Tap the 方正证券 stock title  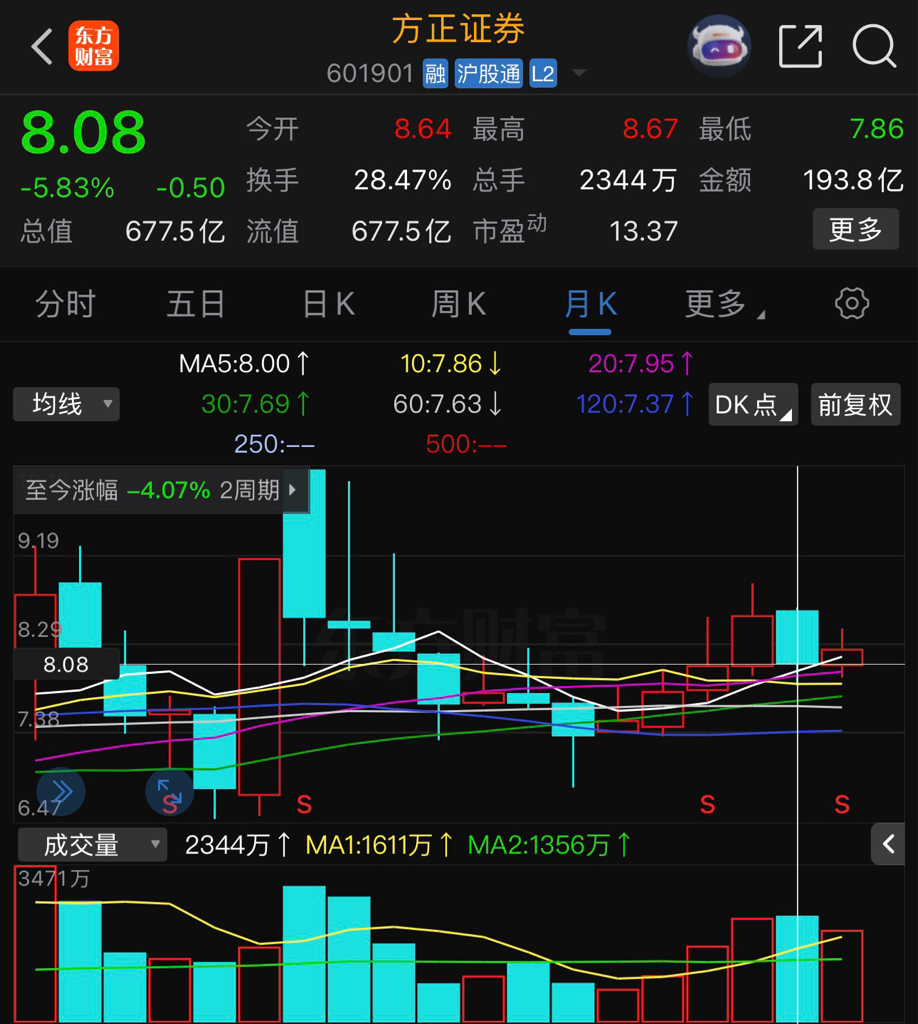click(458, 29)
